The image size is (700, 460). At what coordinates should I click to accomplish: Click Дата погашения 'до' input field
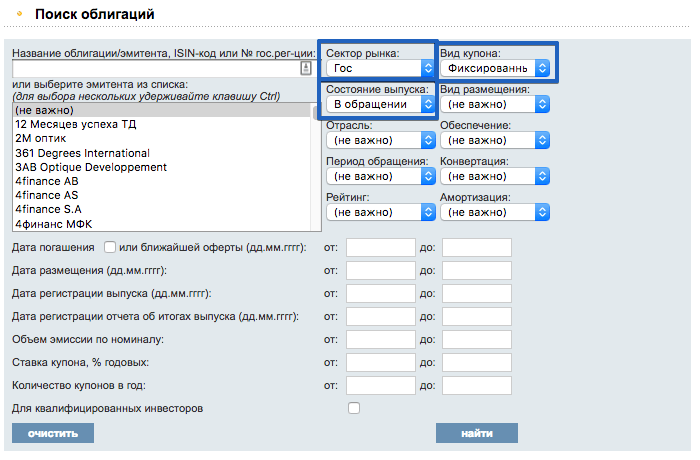point(477,247)
